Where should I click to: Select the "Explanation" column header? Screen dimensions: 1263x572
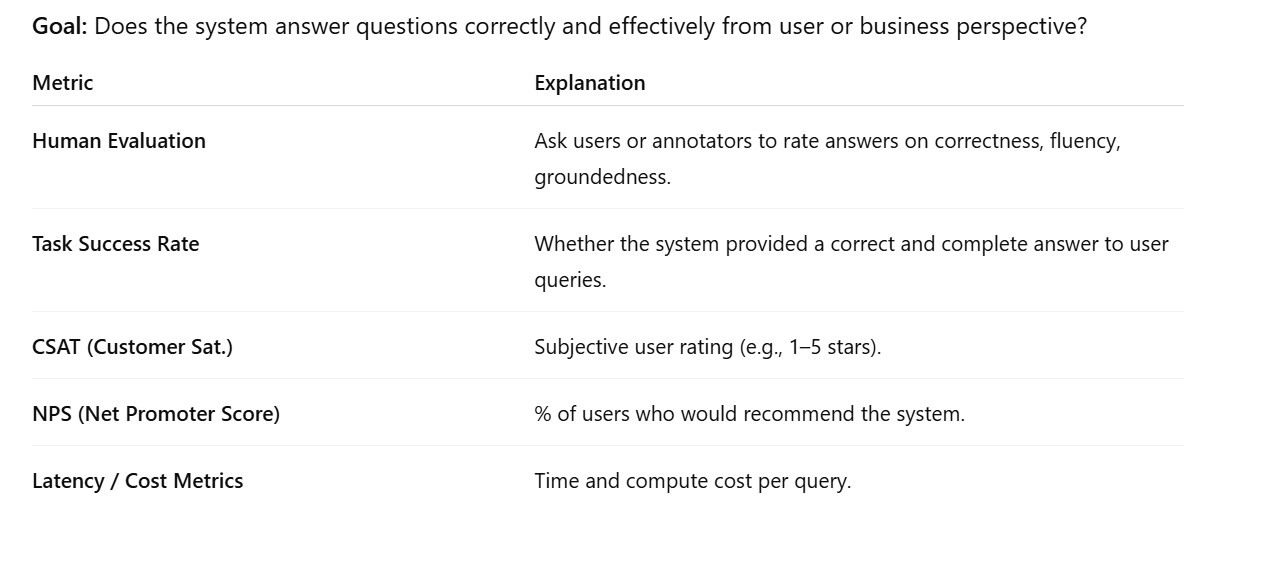click(x=589, y=83)
